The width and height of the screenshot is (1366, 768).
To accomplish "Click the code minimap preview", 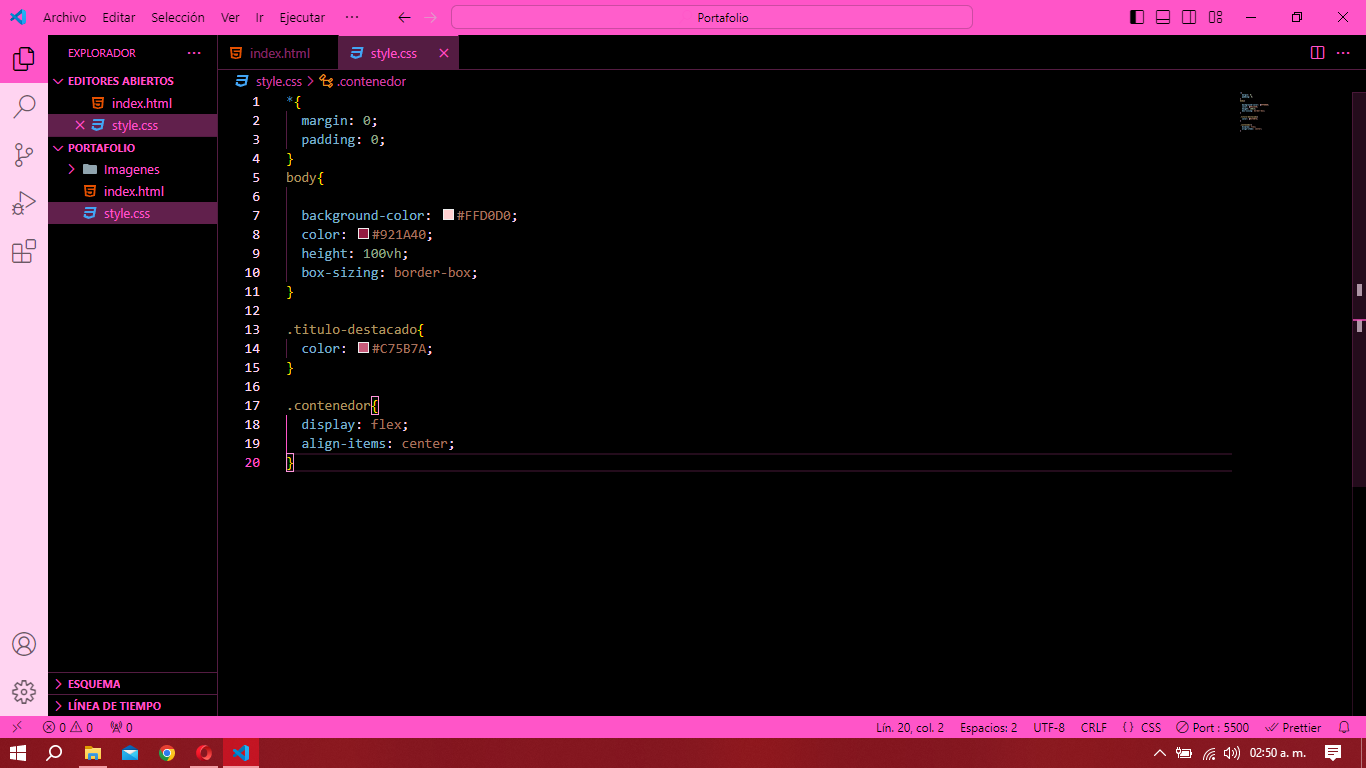I will coord(1253,111).
